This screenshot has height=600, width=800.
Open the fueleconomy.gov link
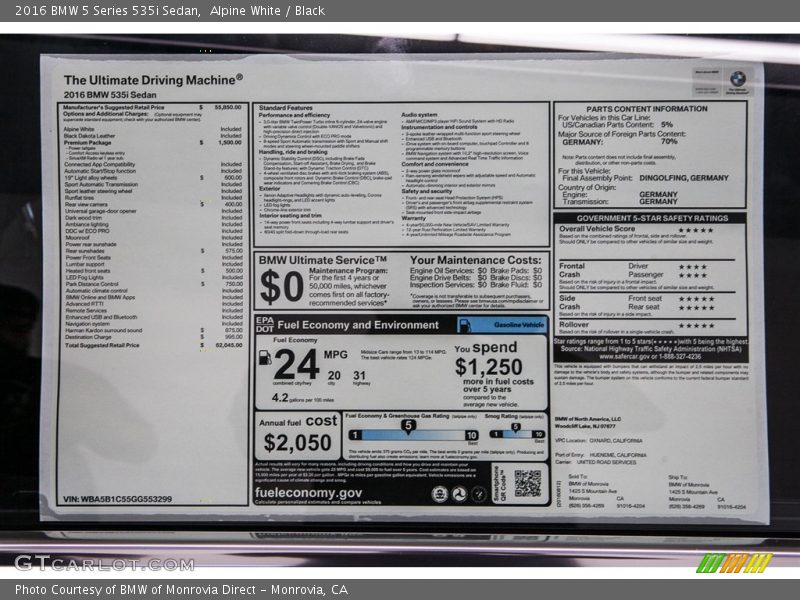[309, 492]
